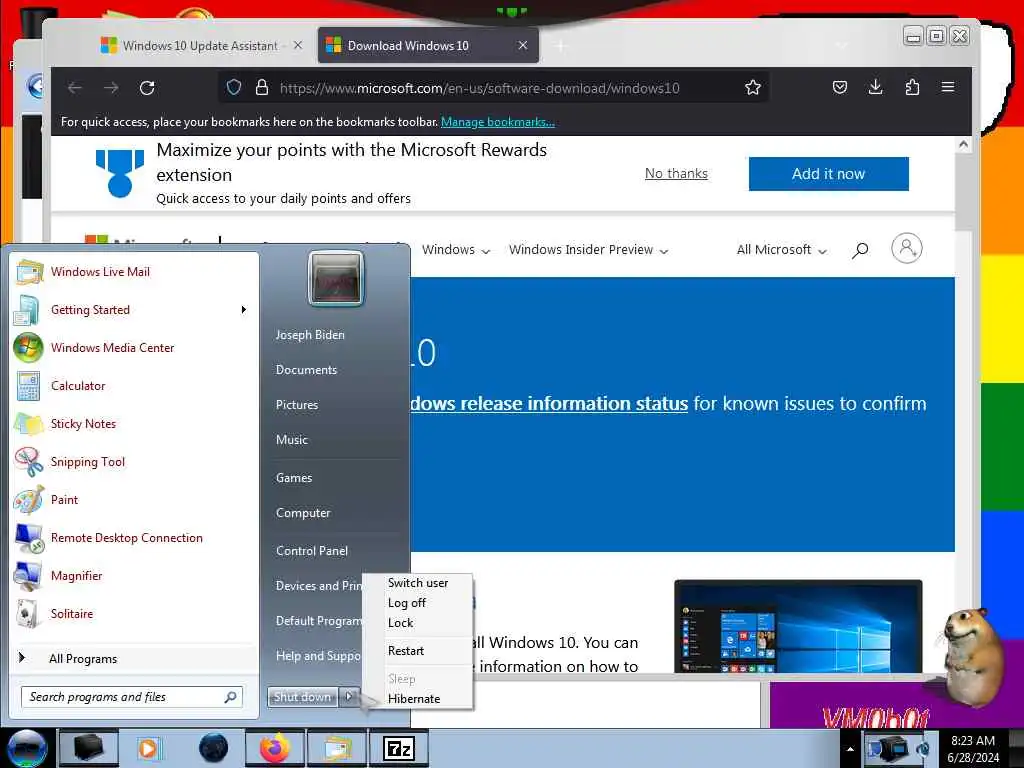Click the Manage bookmarks link
This screenshot has width=1024, height=768.
[x=498, y=122]
